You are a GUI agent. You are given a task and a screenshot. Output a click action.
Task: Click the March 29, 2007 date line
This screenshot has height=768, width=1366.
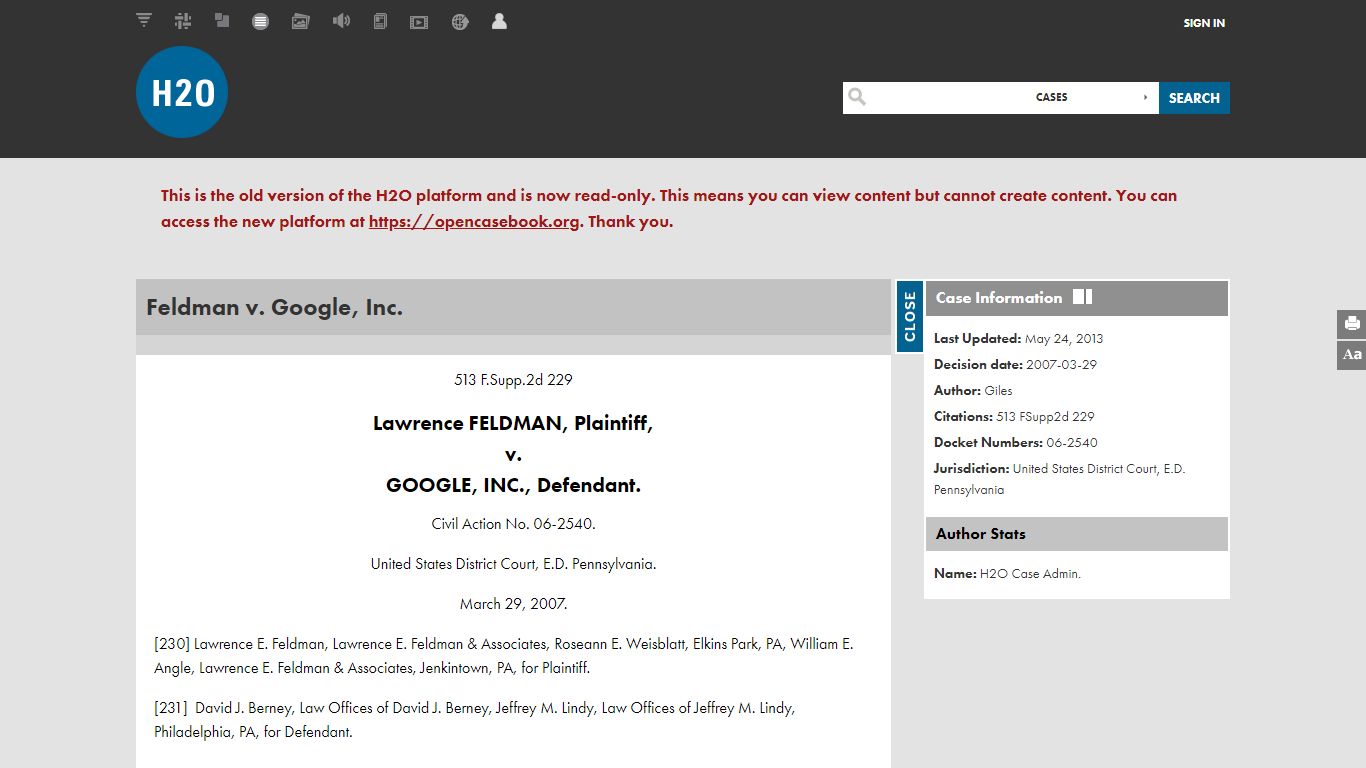point(513,604)
